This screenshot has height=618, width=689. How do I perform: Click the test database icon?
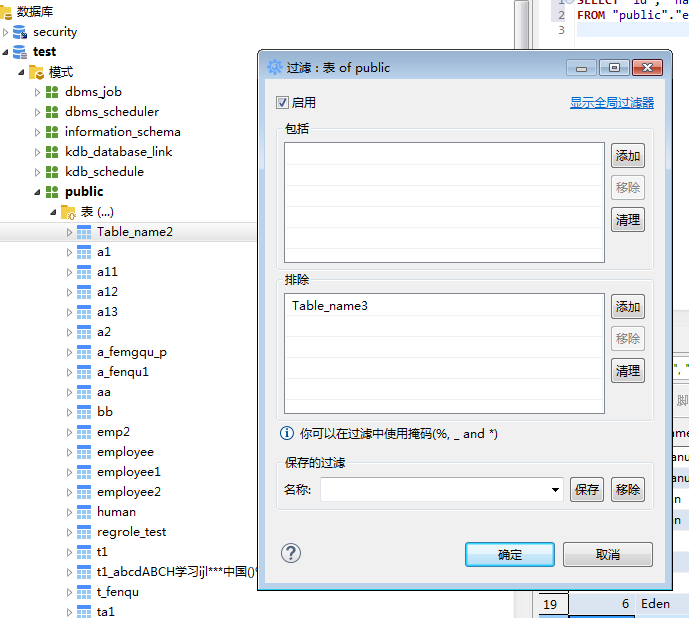click(x=20, y=52)
